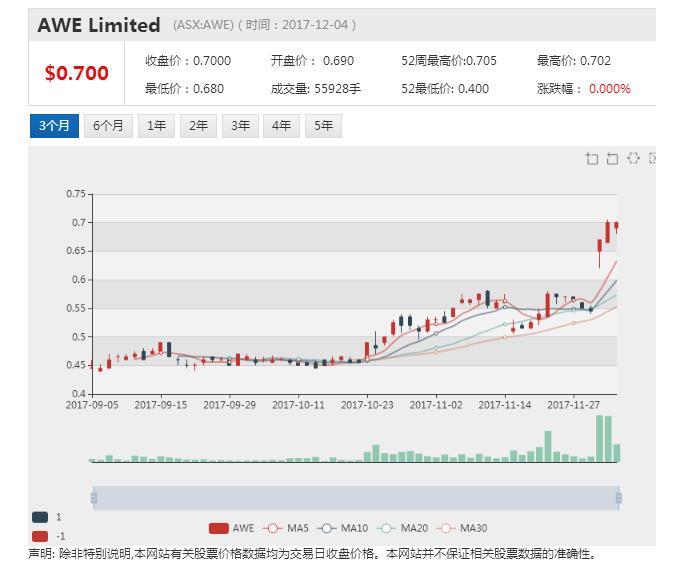Click the left handle of the zoom slider
Screen dimensions: 689x561
(x=94, y=497)
